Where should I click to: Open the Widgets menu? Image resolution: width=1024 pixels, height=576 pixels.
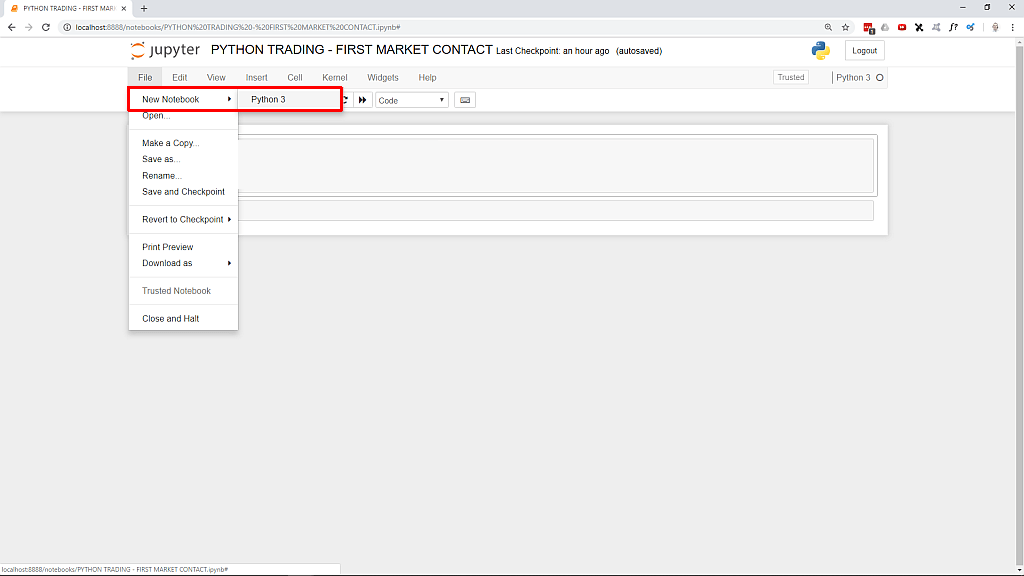383,78
